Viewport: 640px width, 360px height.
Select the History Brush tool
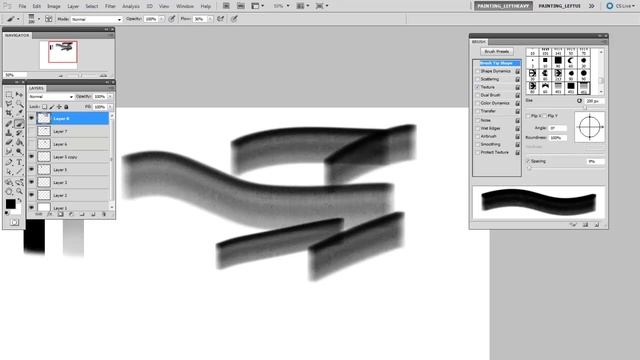(19, 133)
